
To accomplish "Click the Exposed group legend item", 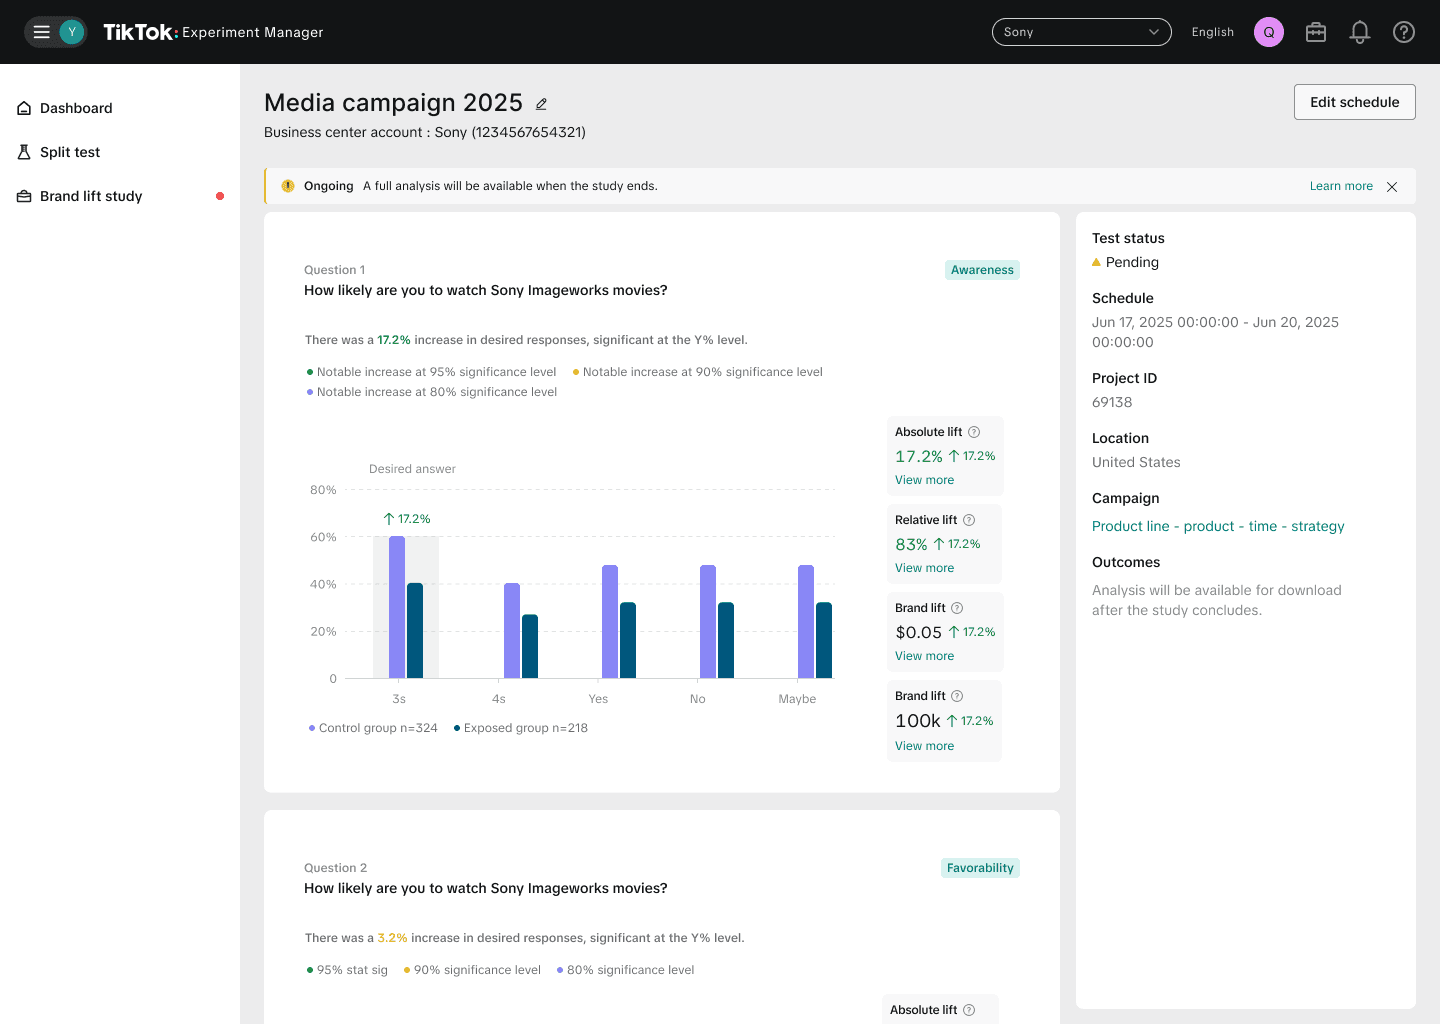I will (521, 728).
